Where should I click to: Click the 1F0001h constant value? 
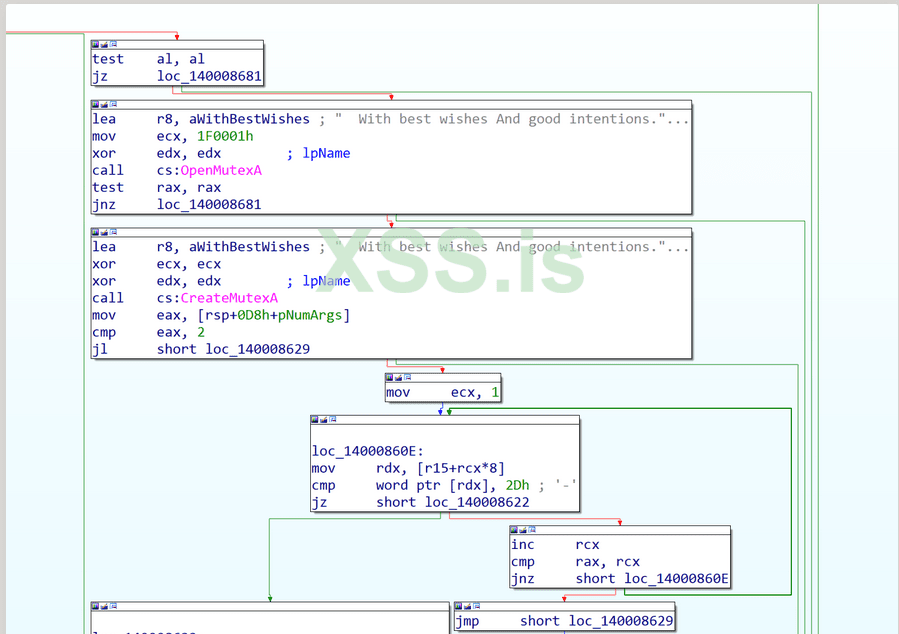pos(225,136)
